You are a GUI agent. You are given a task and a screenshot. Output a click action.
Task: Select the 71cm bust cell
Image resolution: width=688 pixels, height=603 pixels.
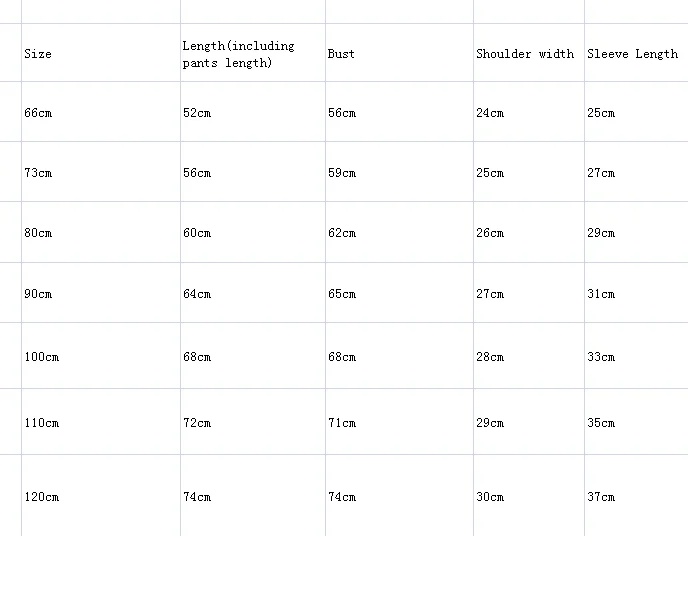(x=399, y=422)
